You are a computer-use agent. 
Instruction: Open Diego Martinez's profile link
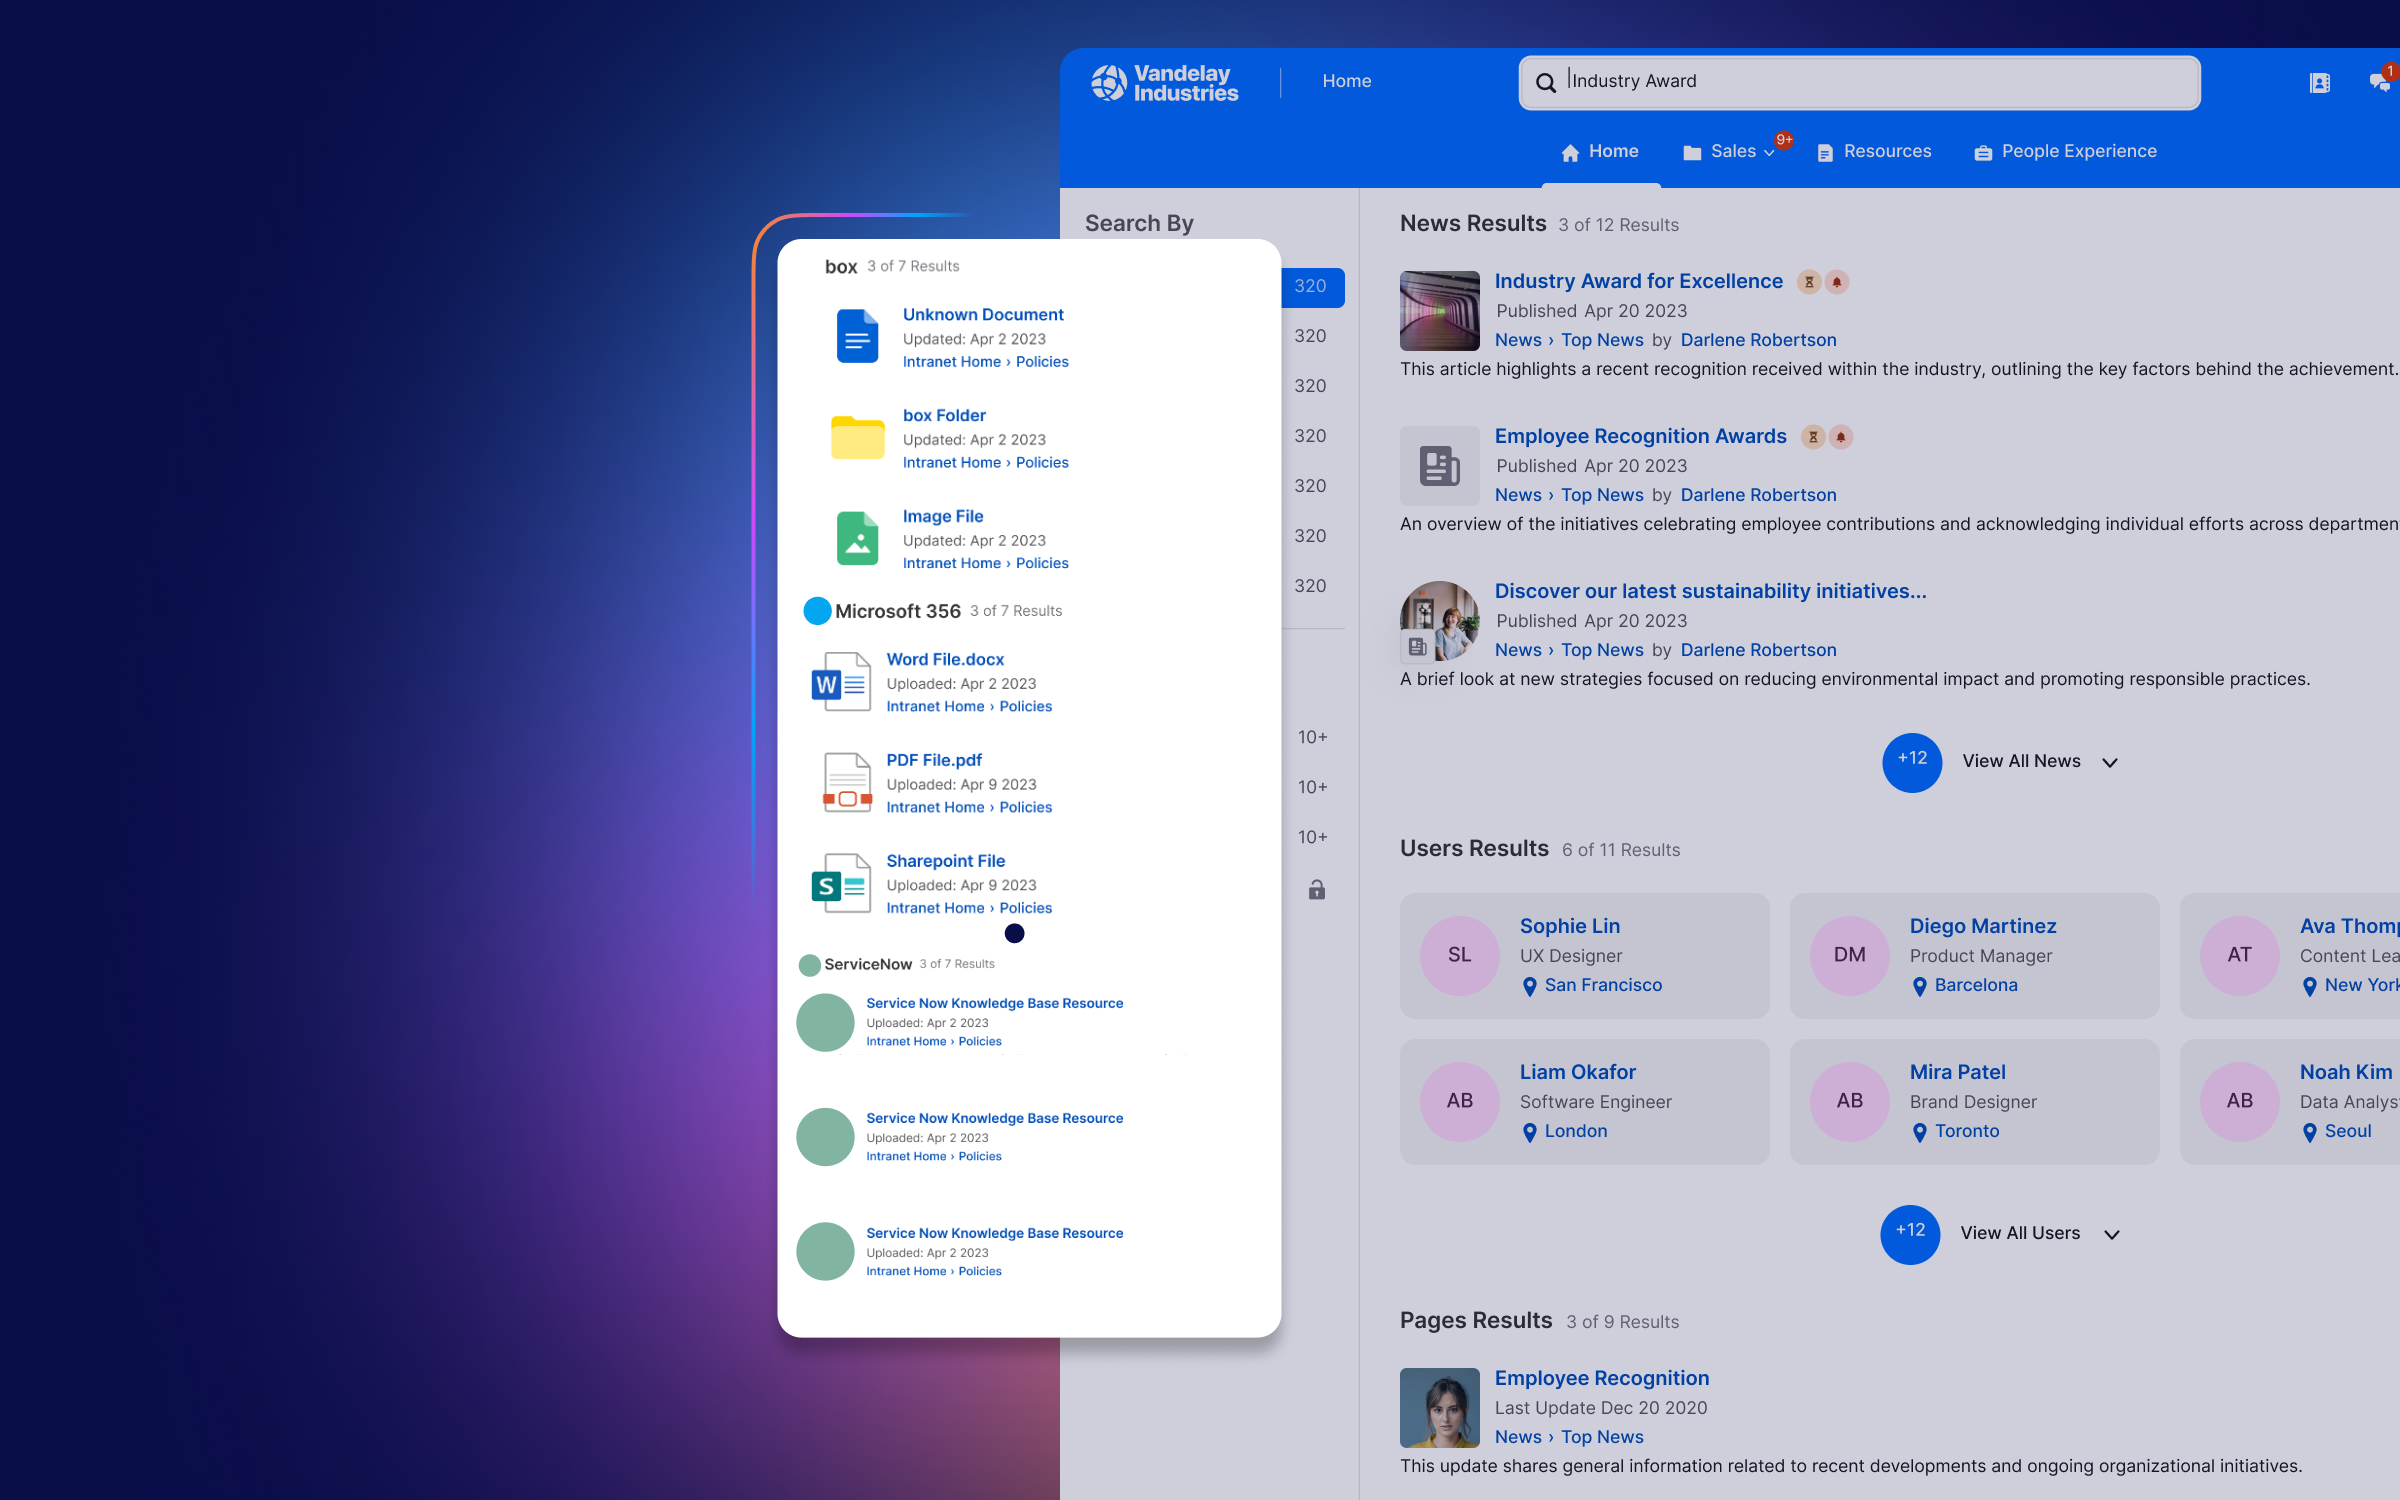pos(1983,927)
